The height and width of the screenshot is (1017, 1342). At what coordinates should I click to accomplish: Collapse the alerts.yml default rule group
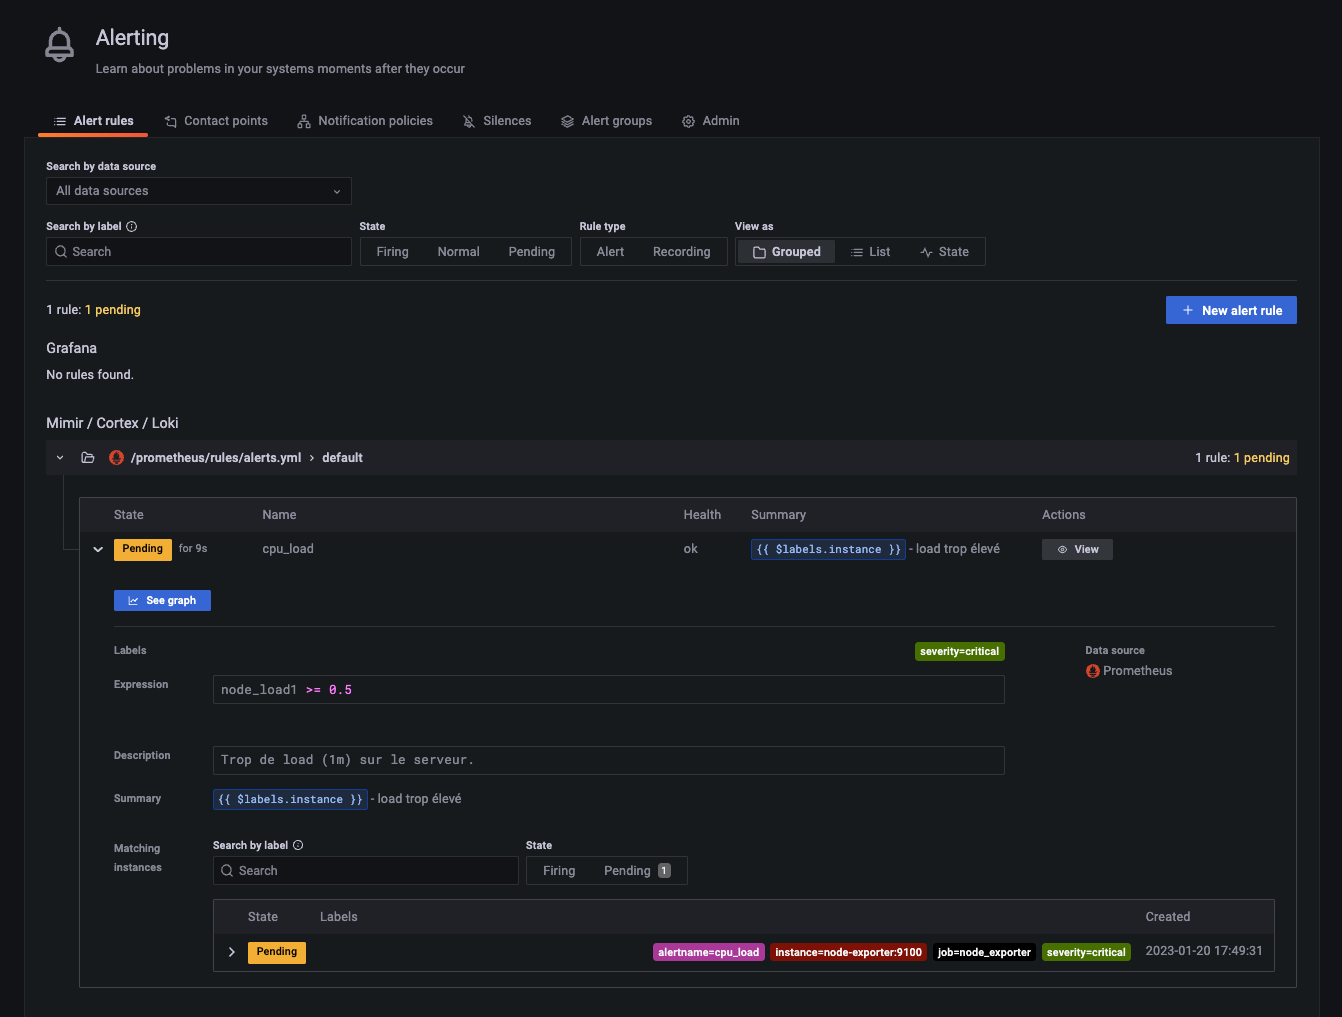pos(60,458)
